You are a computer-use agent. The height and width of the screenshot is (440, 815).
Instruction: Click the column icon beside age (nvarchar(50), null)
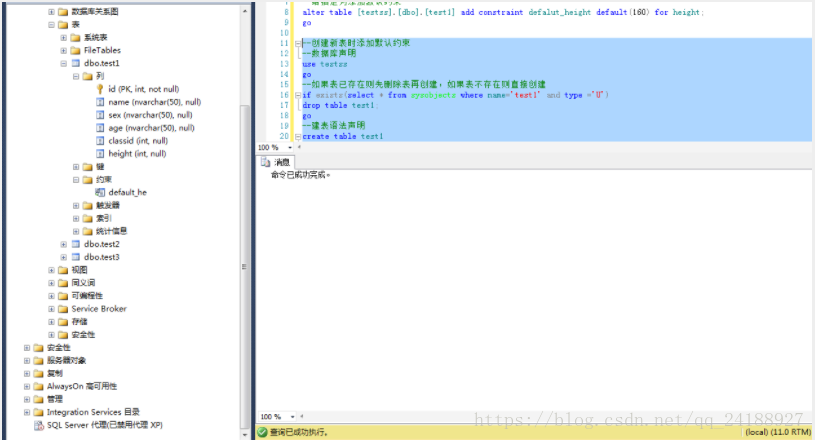(100, 128)
